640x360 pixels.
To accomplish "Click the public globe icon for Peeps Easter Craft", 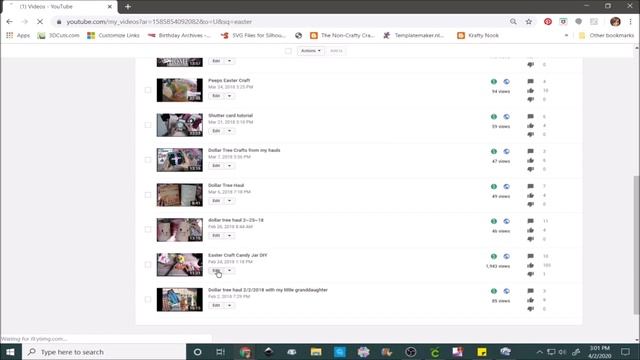I will tap(507, 82).
